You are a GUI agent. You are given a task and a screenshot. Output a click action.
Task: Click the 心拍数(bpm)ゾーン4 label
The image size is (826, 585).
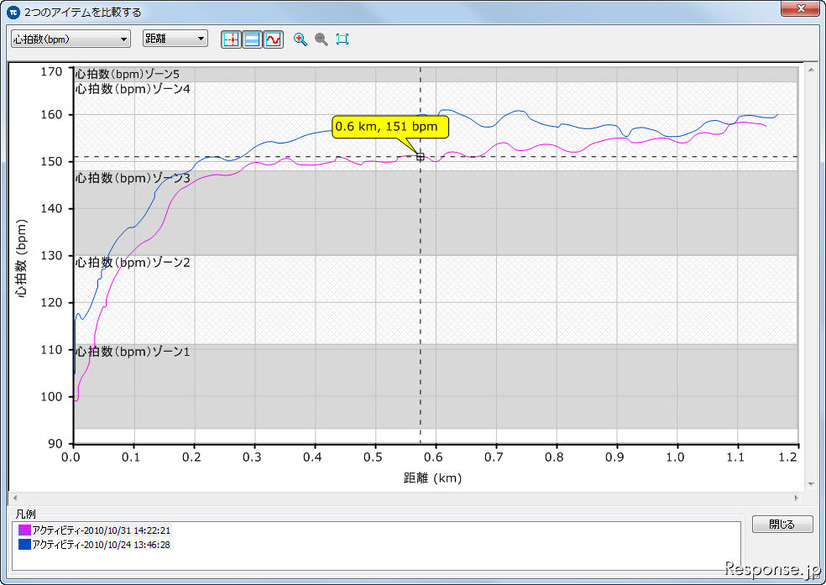[x=132, y=89]
